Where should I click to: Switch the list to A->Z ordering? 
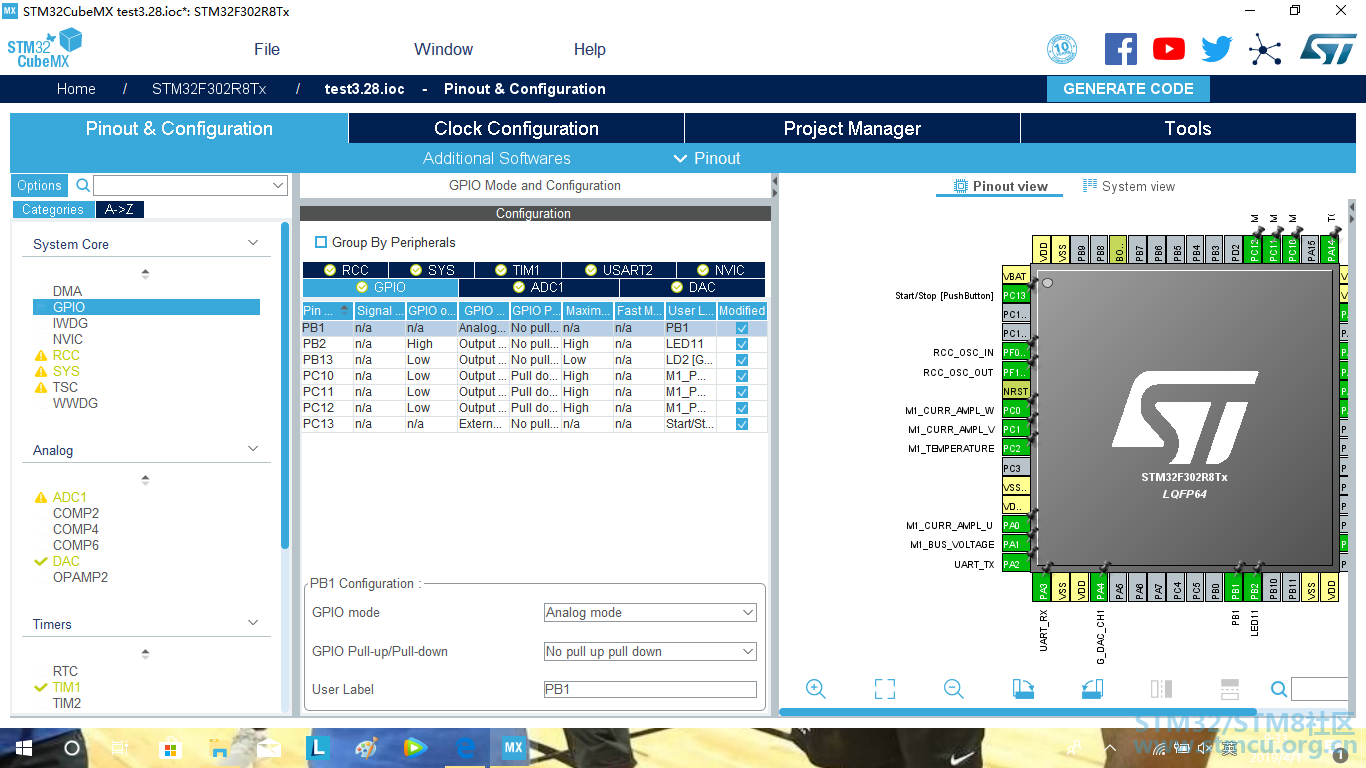[x=120, y=209]
